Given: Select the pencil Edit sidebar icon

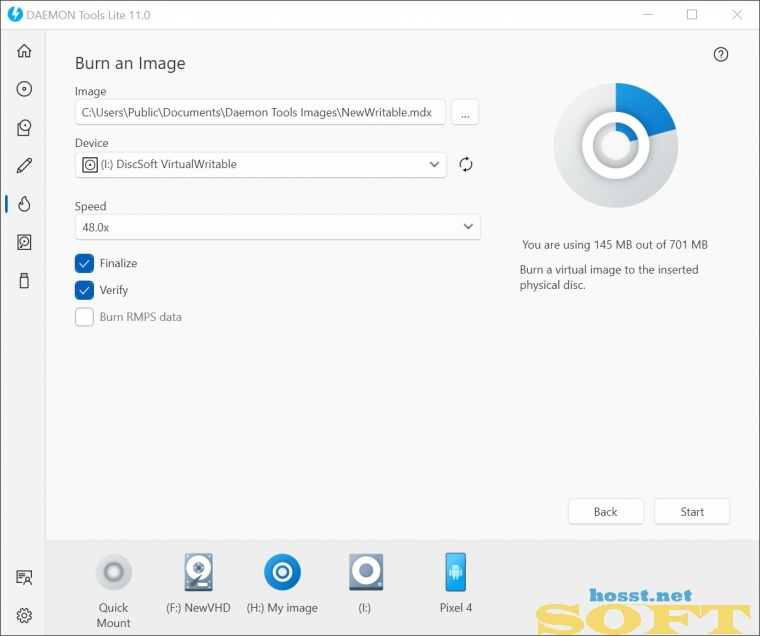Looking at the screenshot, I should [x=24, y=165].
